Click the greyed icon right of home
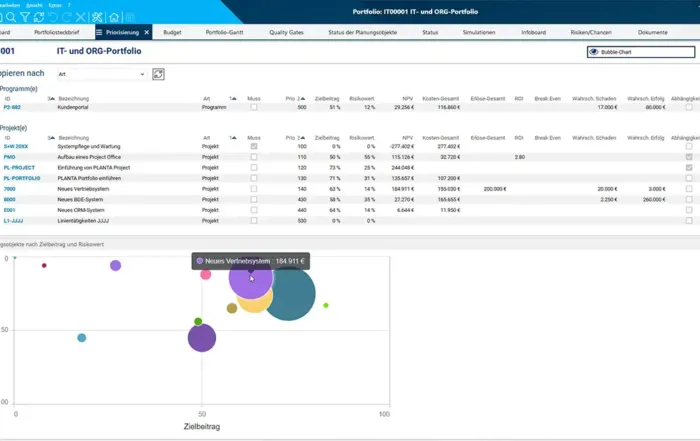The image size is (700, 441). click(130, 17)
